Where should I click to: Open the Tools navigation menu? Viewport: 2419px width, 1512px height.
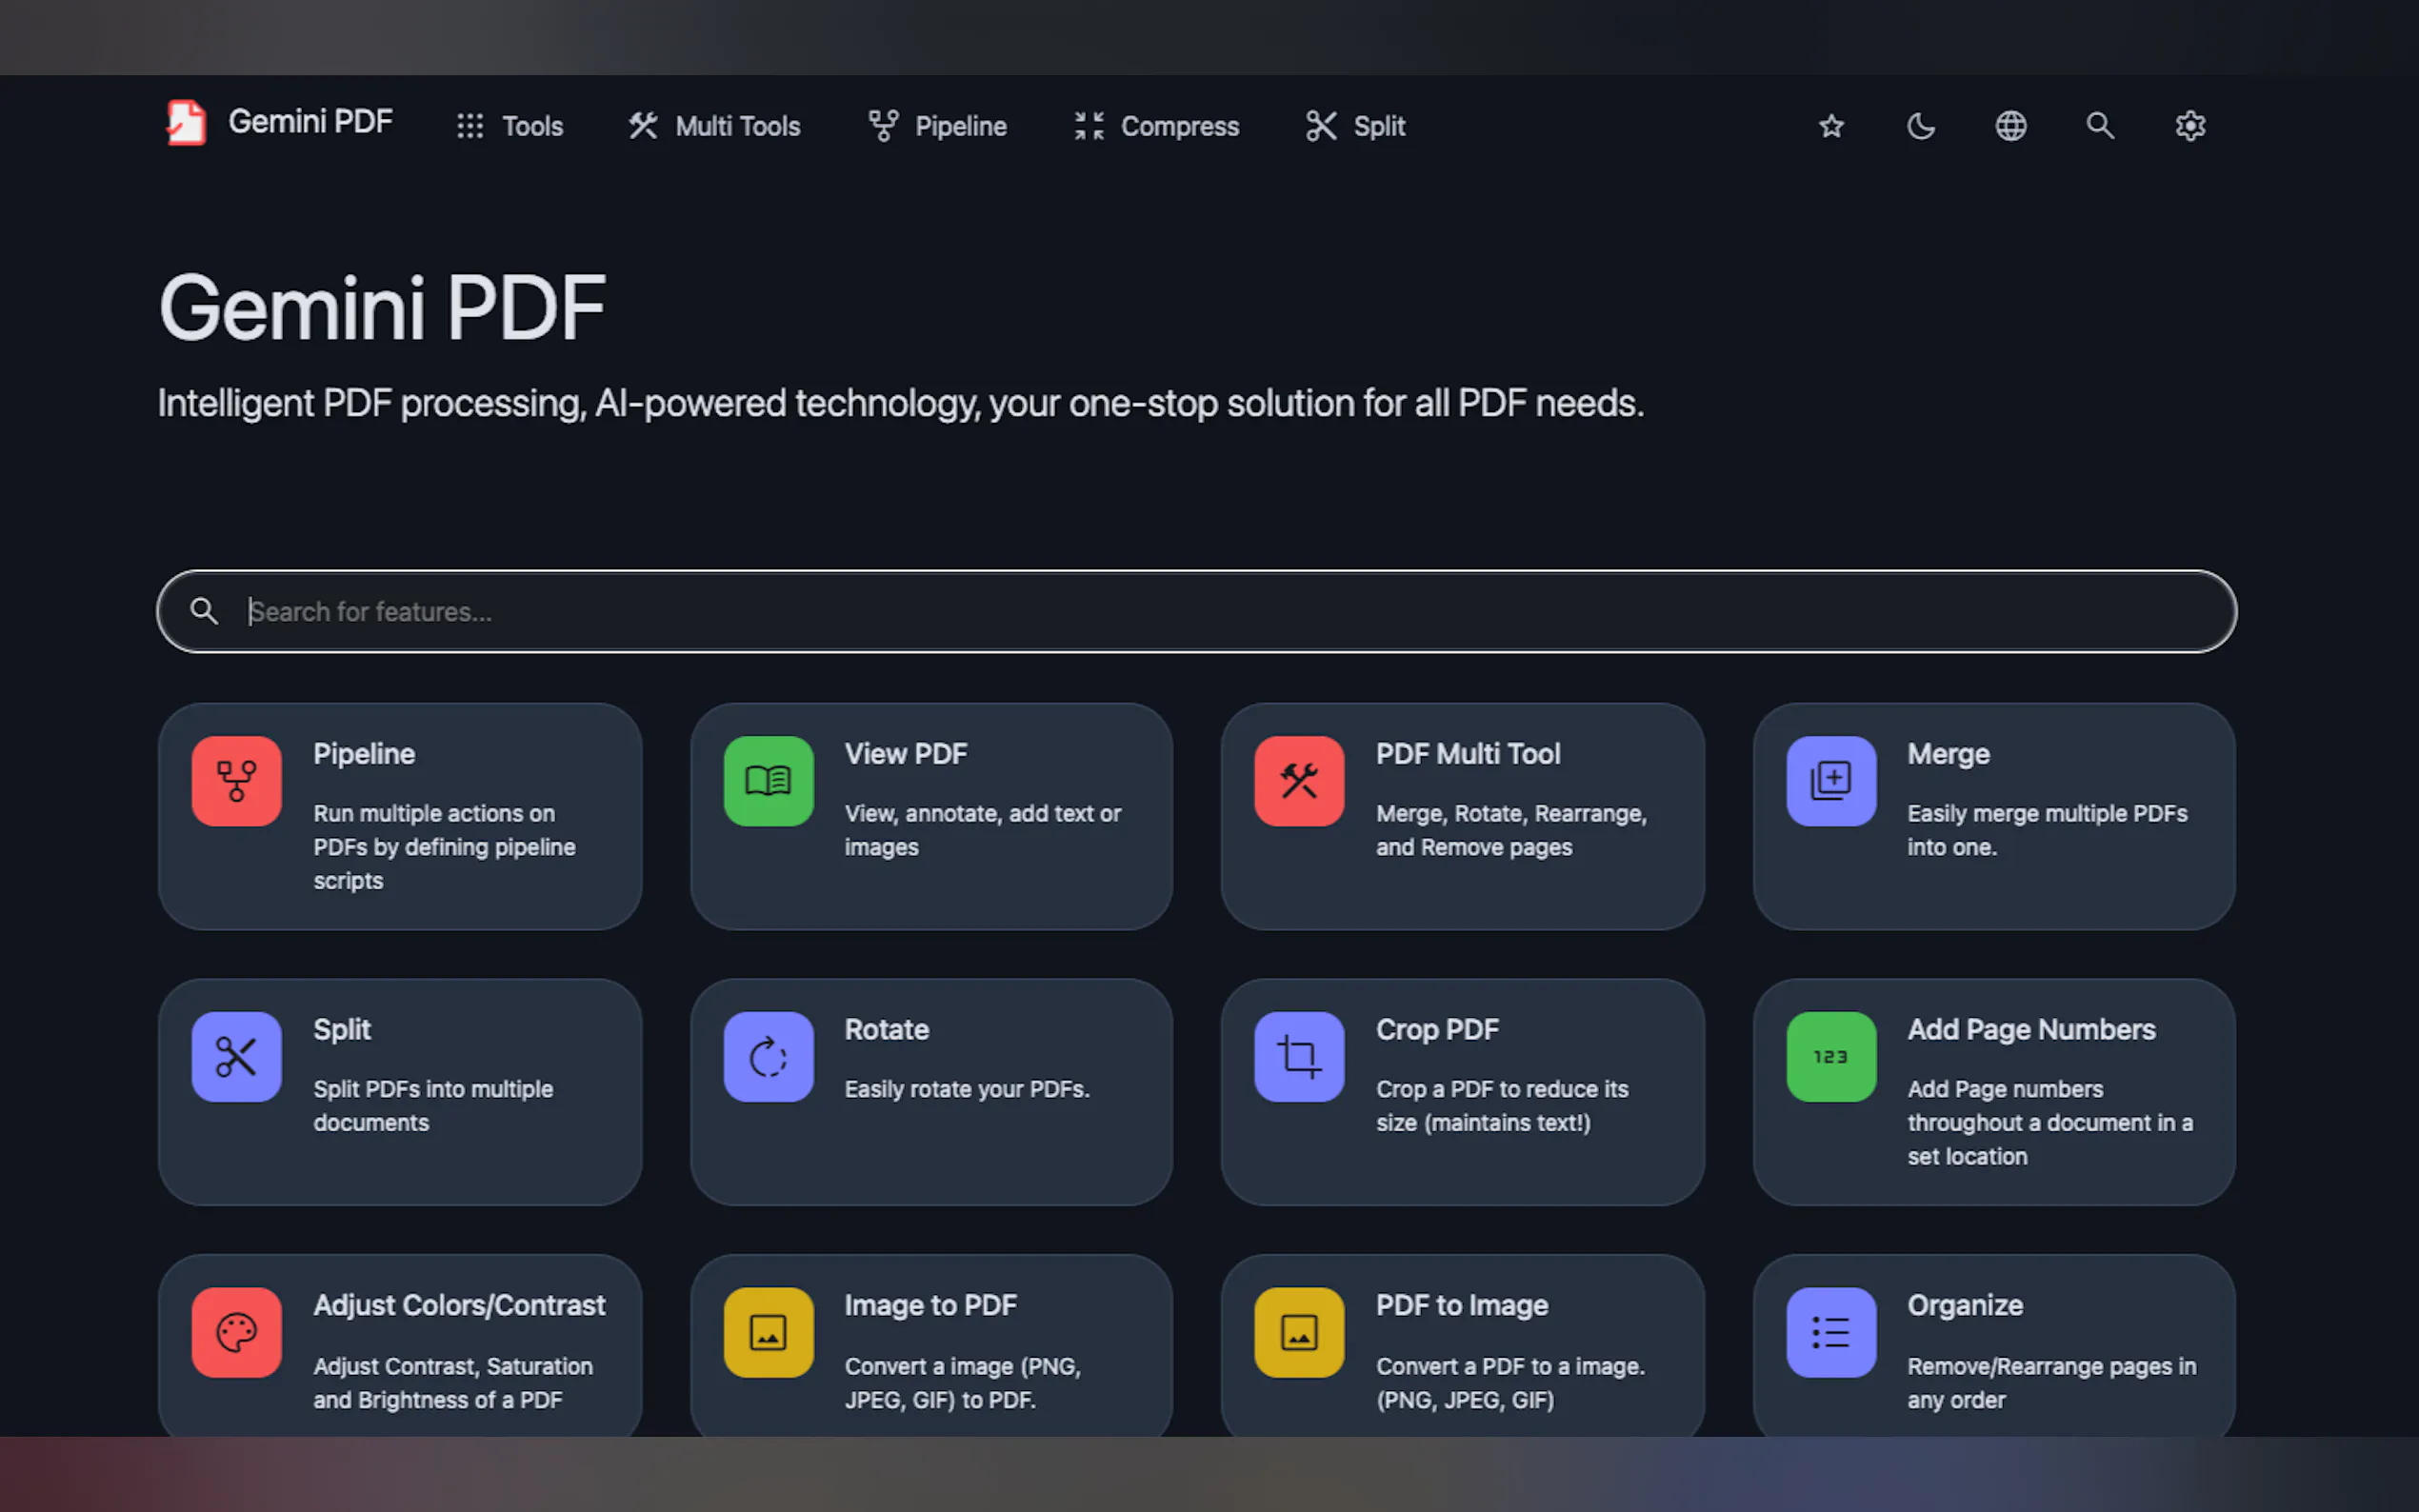[510, 126]
